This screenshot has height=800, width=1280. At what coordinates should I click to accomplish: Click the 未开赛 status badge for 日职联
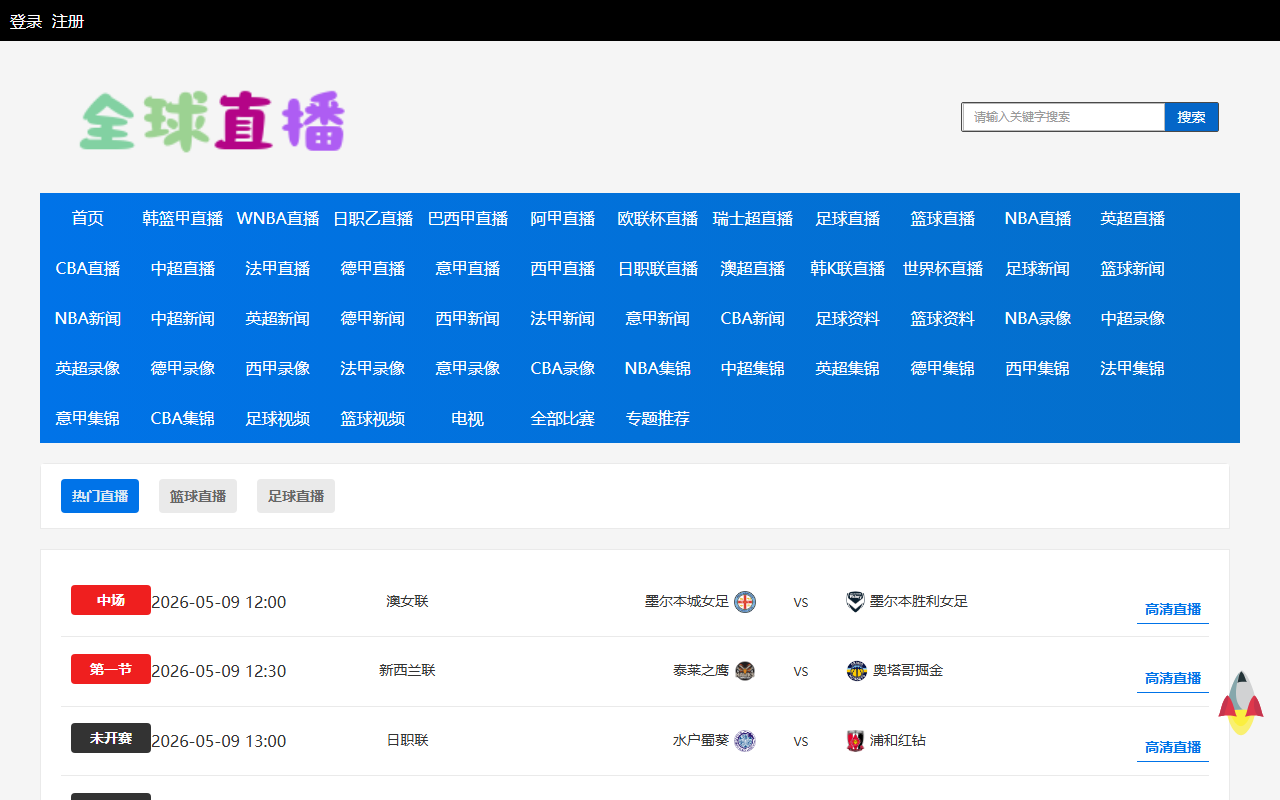click(111, 738)
